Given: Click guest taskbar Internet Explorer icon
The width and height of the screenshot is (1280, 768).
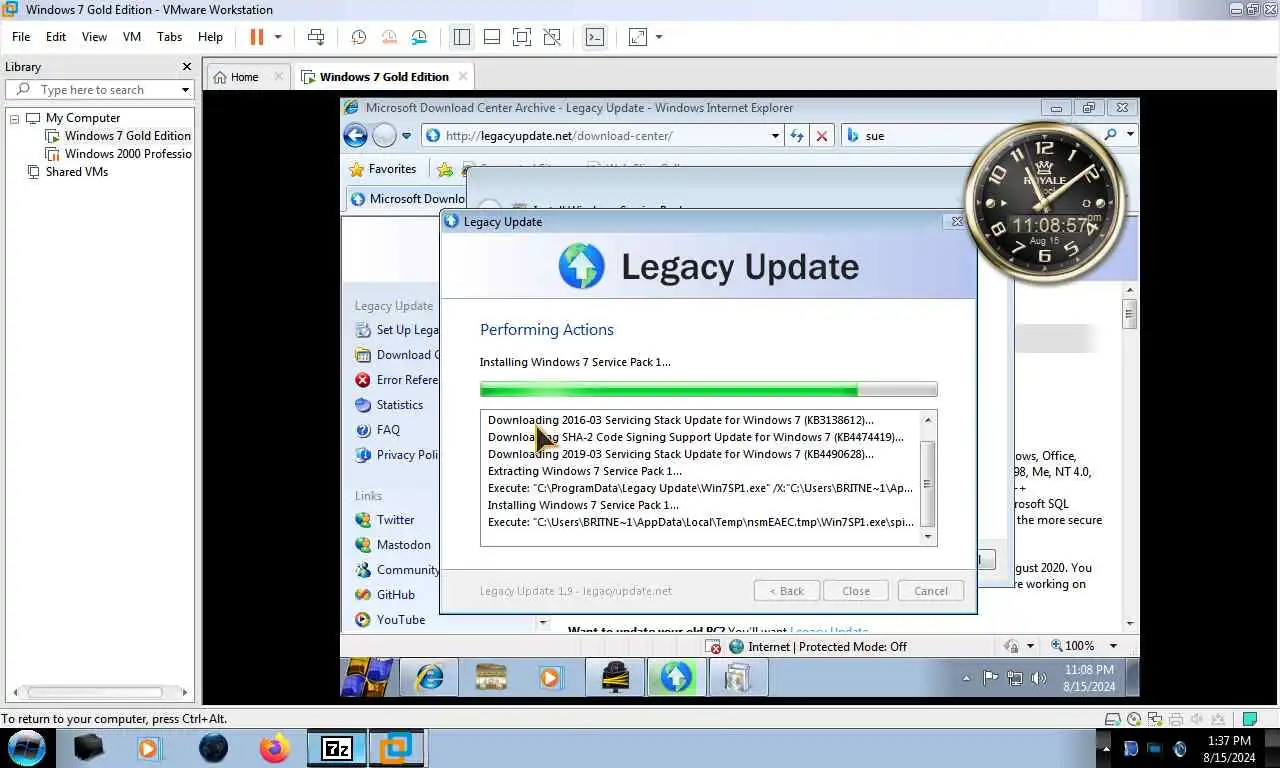Looking at the screenshot, I should coord(430,678).
